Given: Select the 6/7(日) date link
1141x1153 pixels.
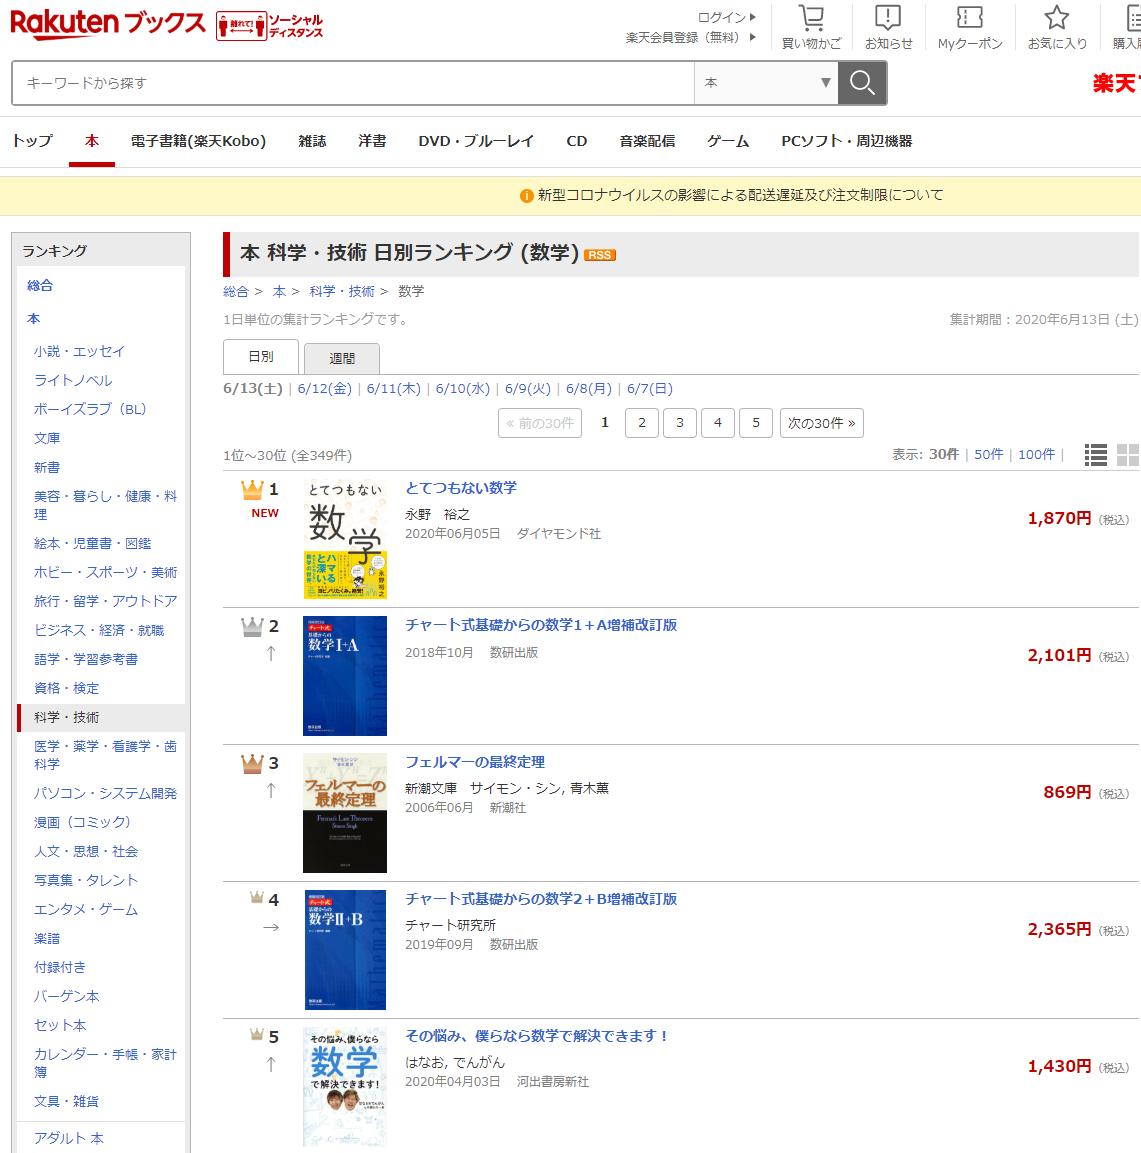Looking at the screenshot, I should (650, 389).
